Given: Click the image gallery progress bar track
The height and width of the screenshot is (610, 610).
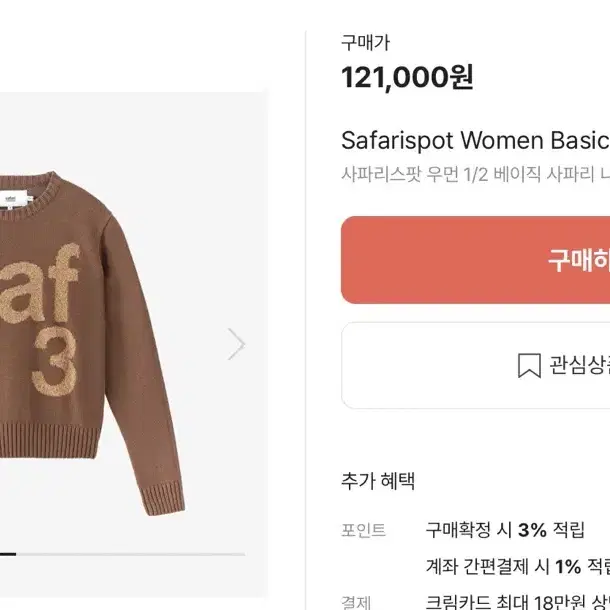Looking at the screenshot, I should [x=123, y=554].
